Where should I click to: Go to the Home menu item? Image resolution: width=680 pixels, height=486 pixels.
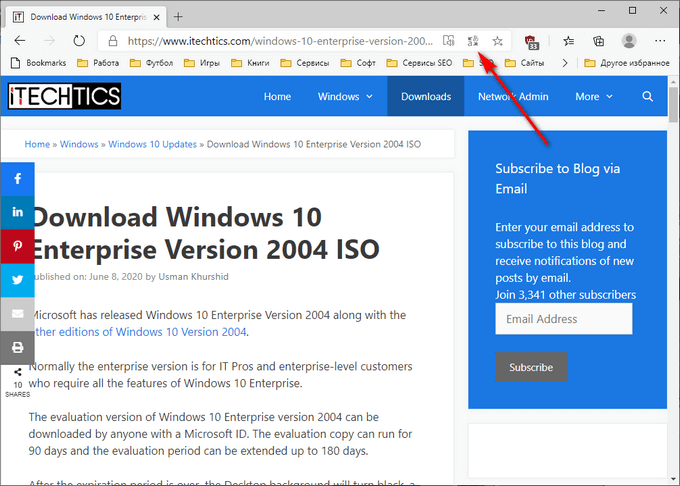tap(277, 96)
